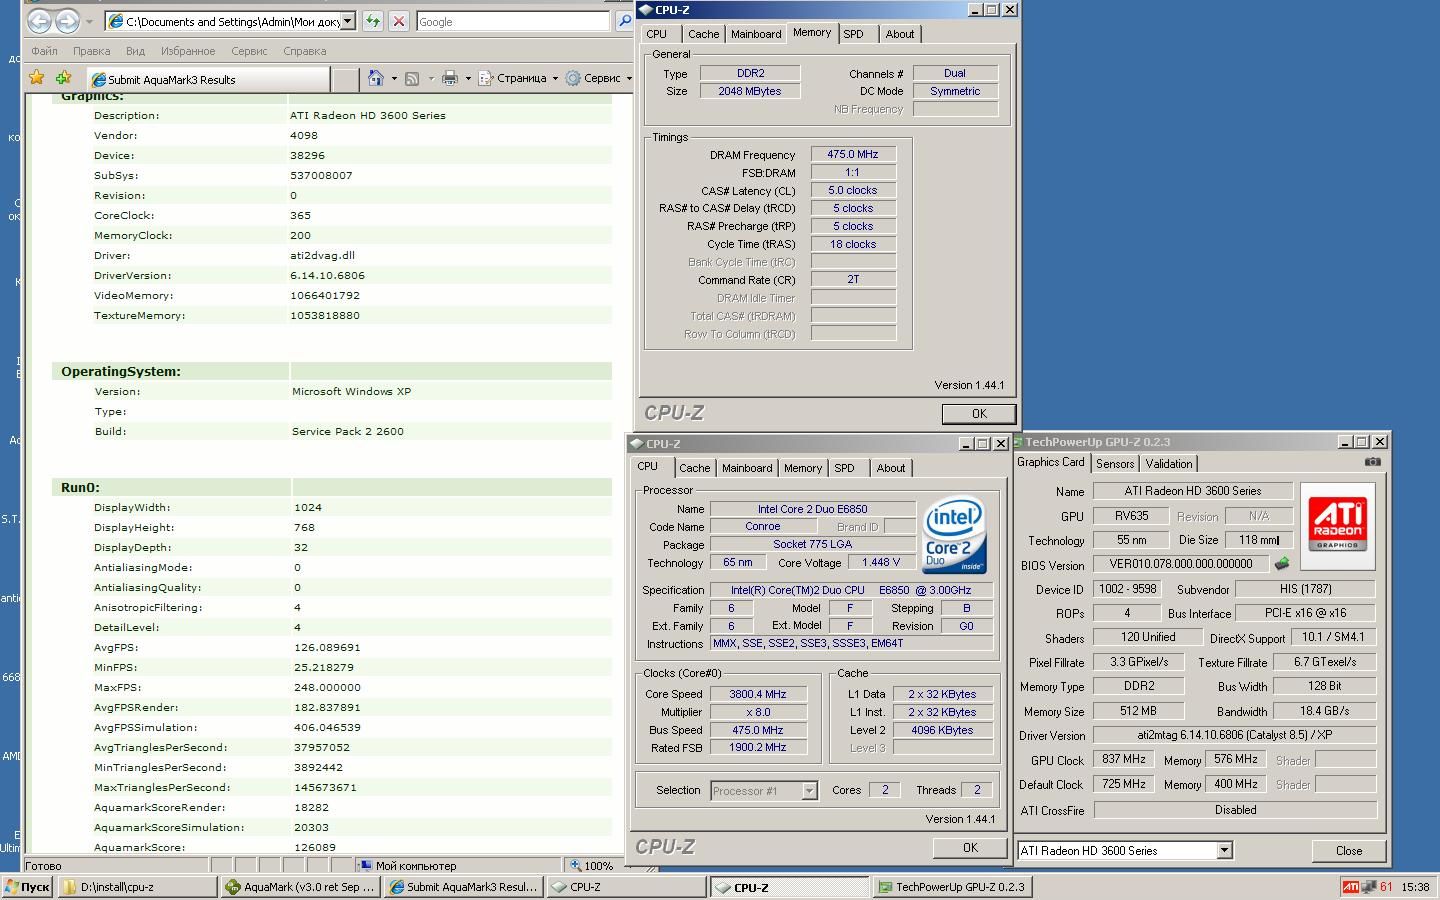Click the Intel Core 2 Duo logo
This screenshot has width=1440, height=900.
pos(954,535)
